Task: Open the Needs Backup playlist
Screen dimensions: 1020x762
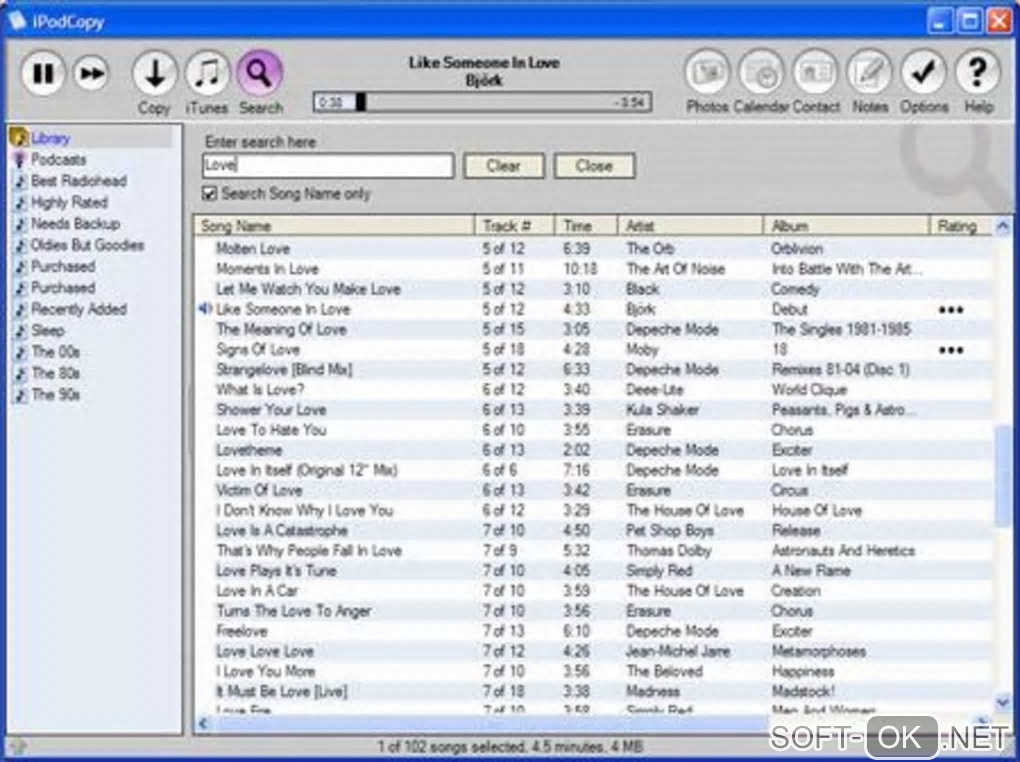Action: click(75, 224)
